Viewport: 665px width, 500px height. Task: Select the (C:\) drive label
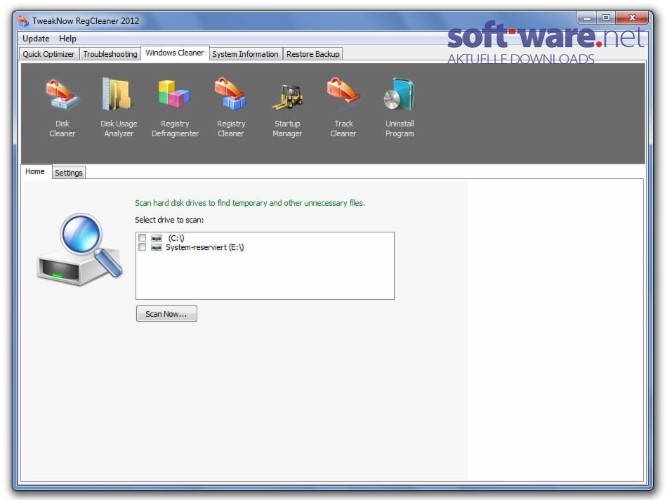pos(176,238)
